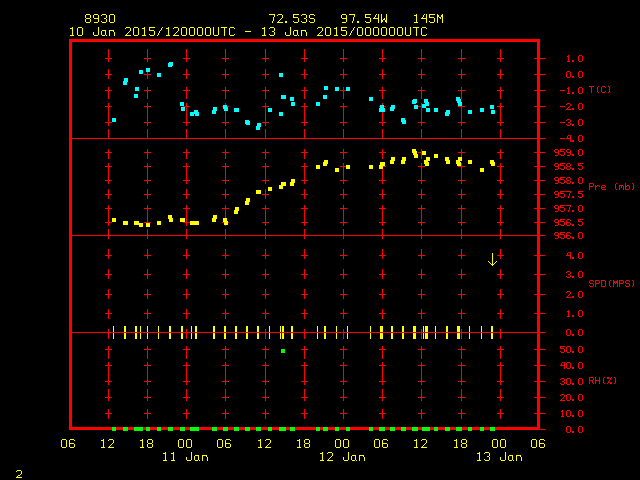
Task: Click the 10.0 humidity tick value
Action: click(571, 413)
